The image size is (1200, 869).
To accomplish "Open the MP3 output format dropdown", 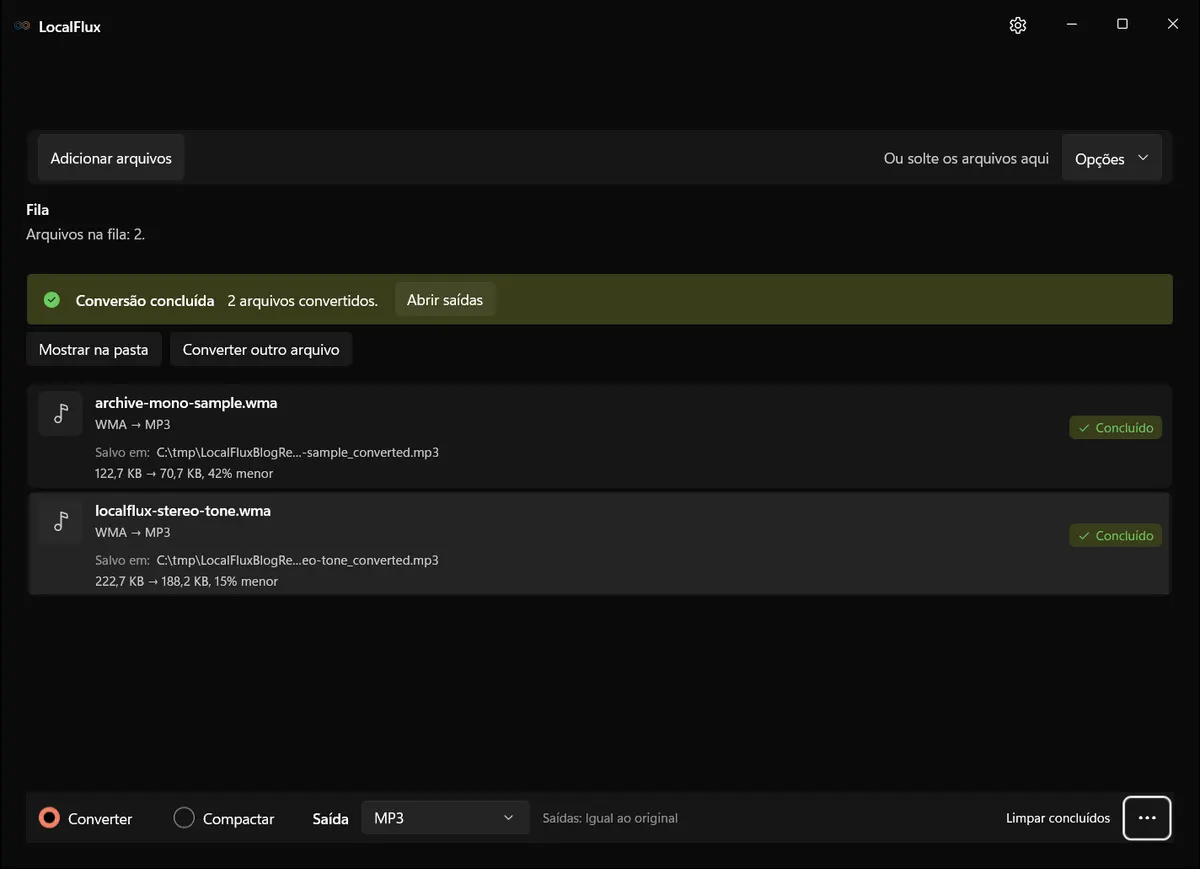I will tap(445, 818).
